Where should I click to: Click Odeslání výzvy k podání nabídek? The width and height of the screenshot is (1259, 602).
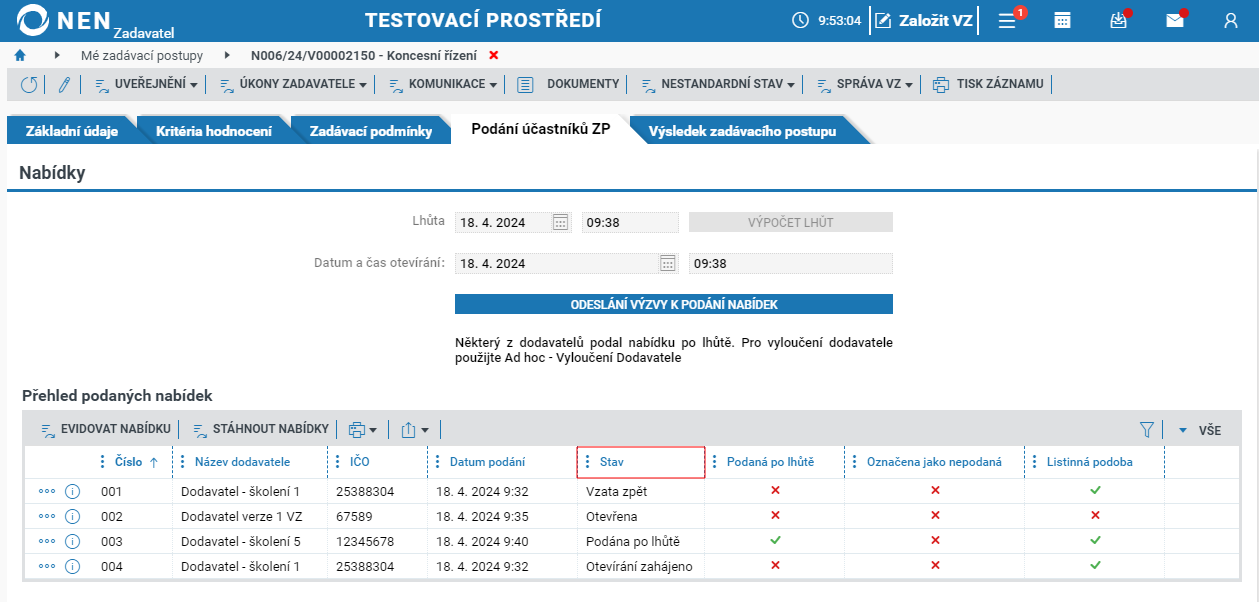point(673,304)
